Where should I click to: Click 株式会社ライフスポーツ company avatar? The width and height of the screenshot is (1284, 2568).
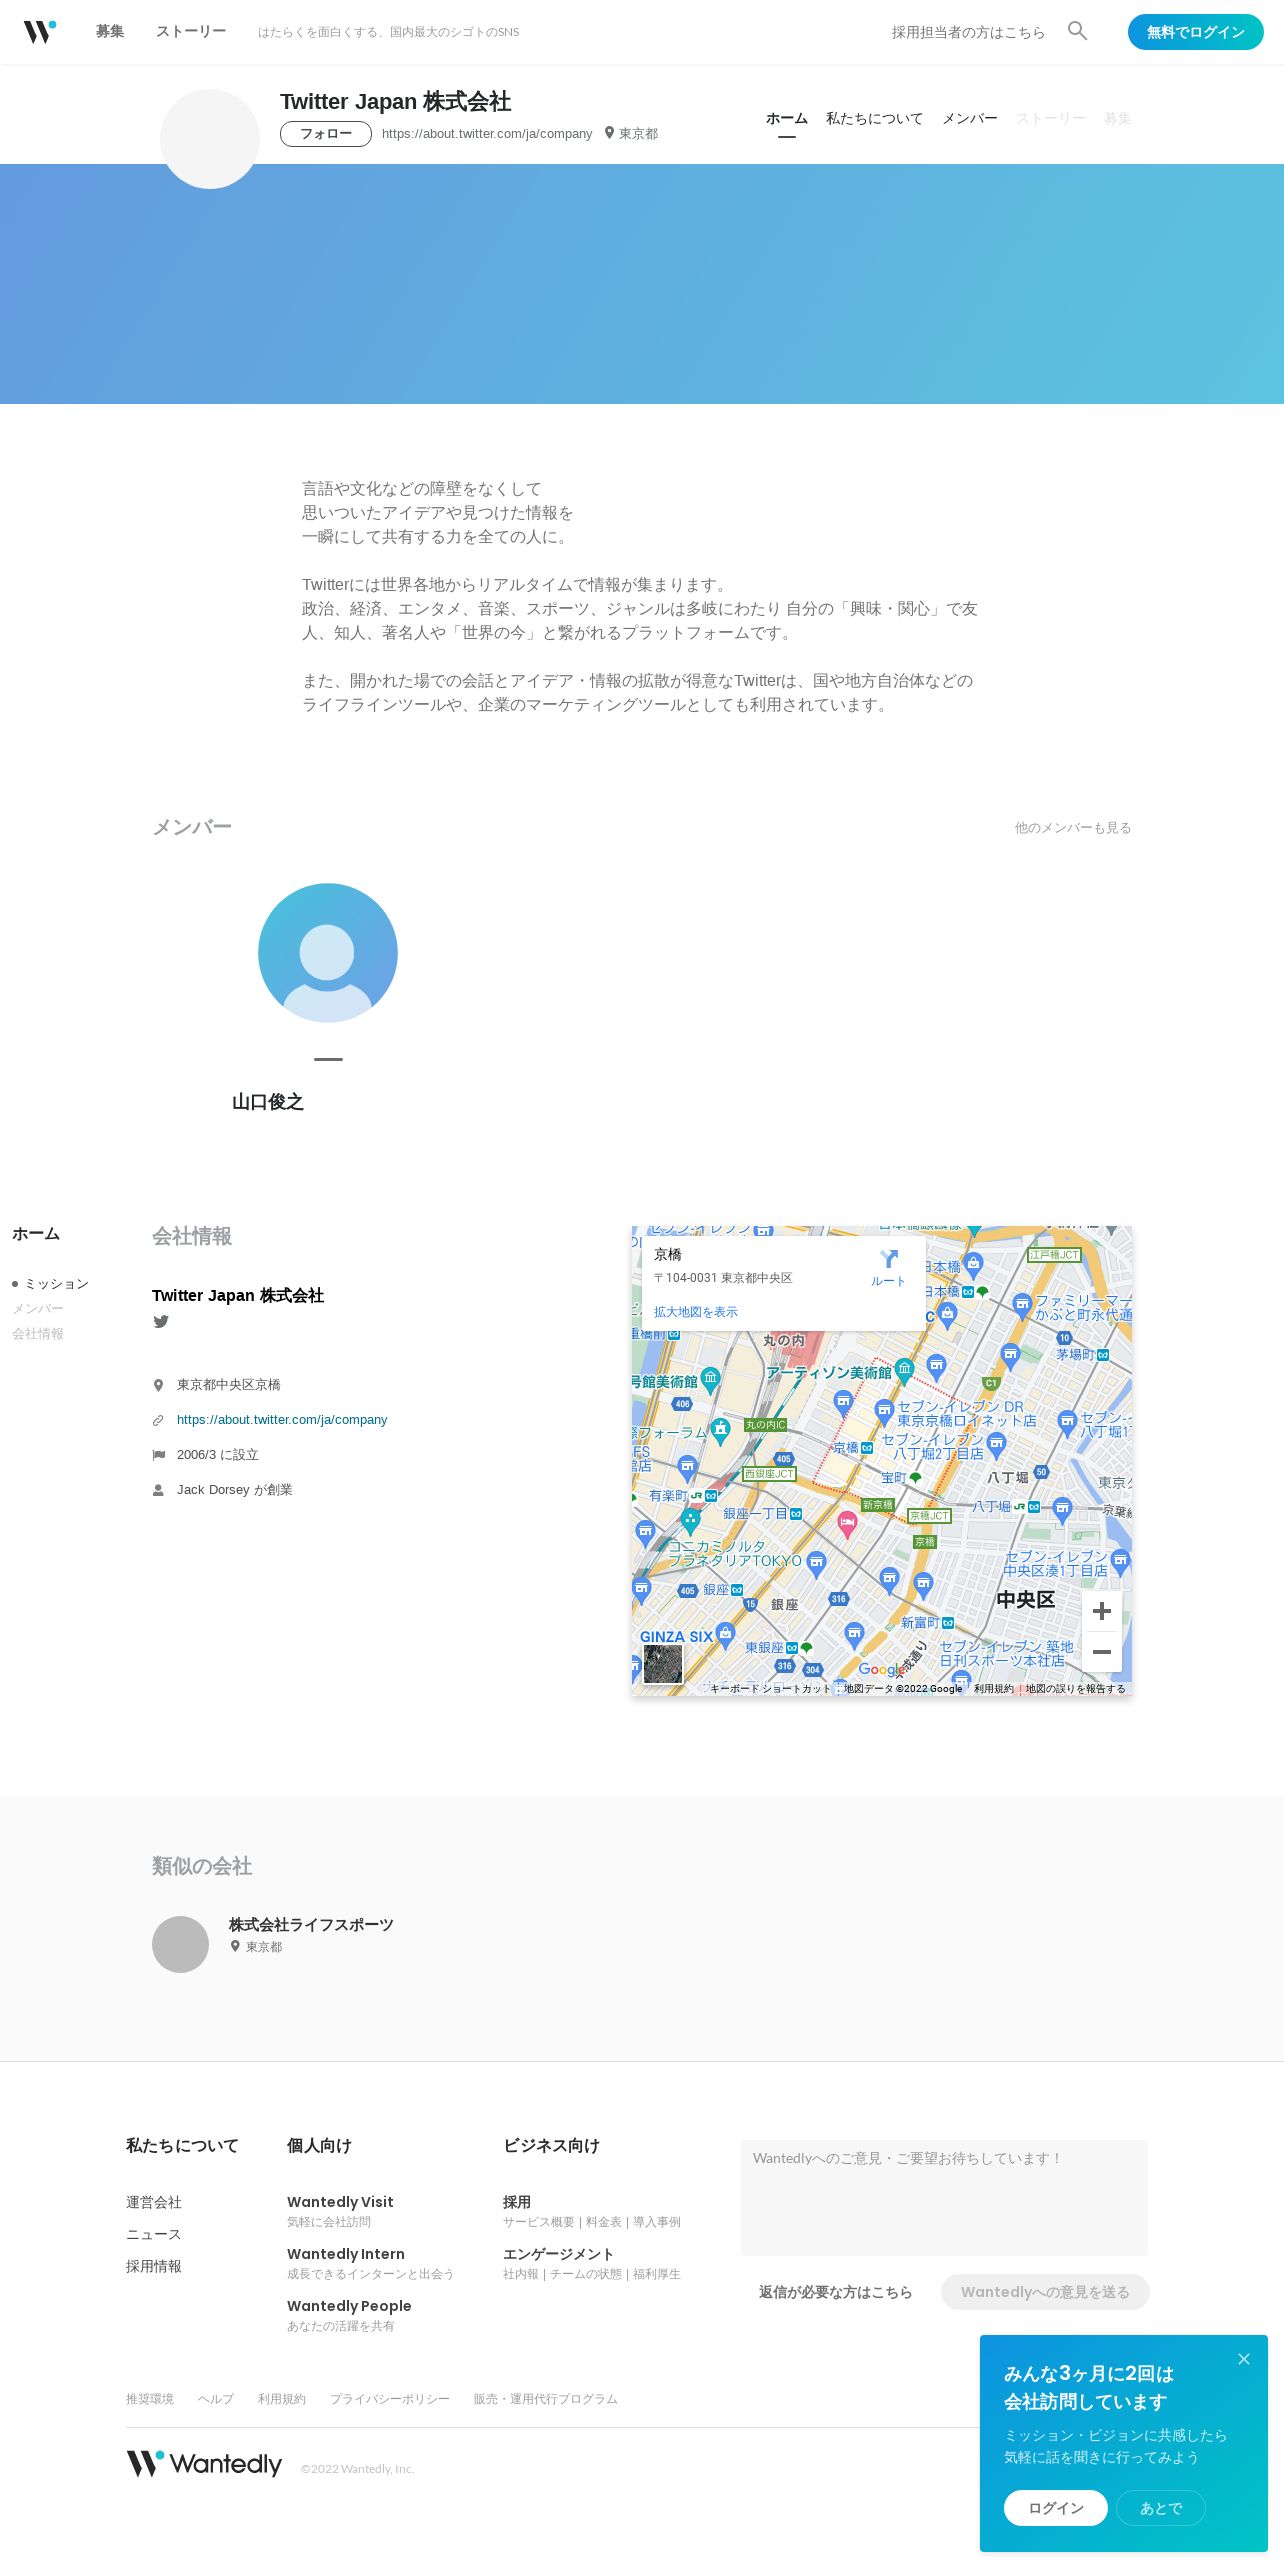click(x=180, y=1944)
